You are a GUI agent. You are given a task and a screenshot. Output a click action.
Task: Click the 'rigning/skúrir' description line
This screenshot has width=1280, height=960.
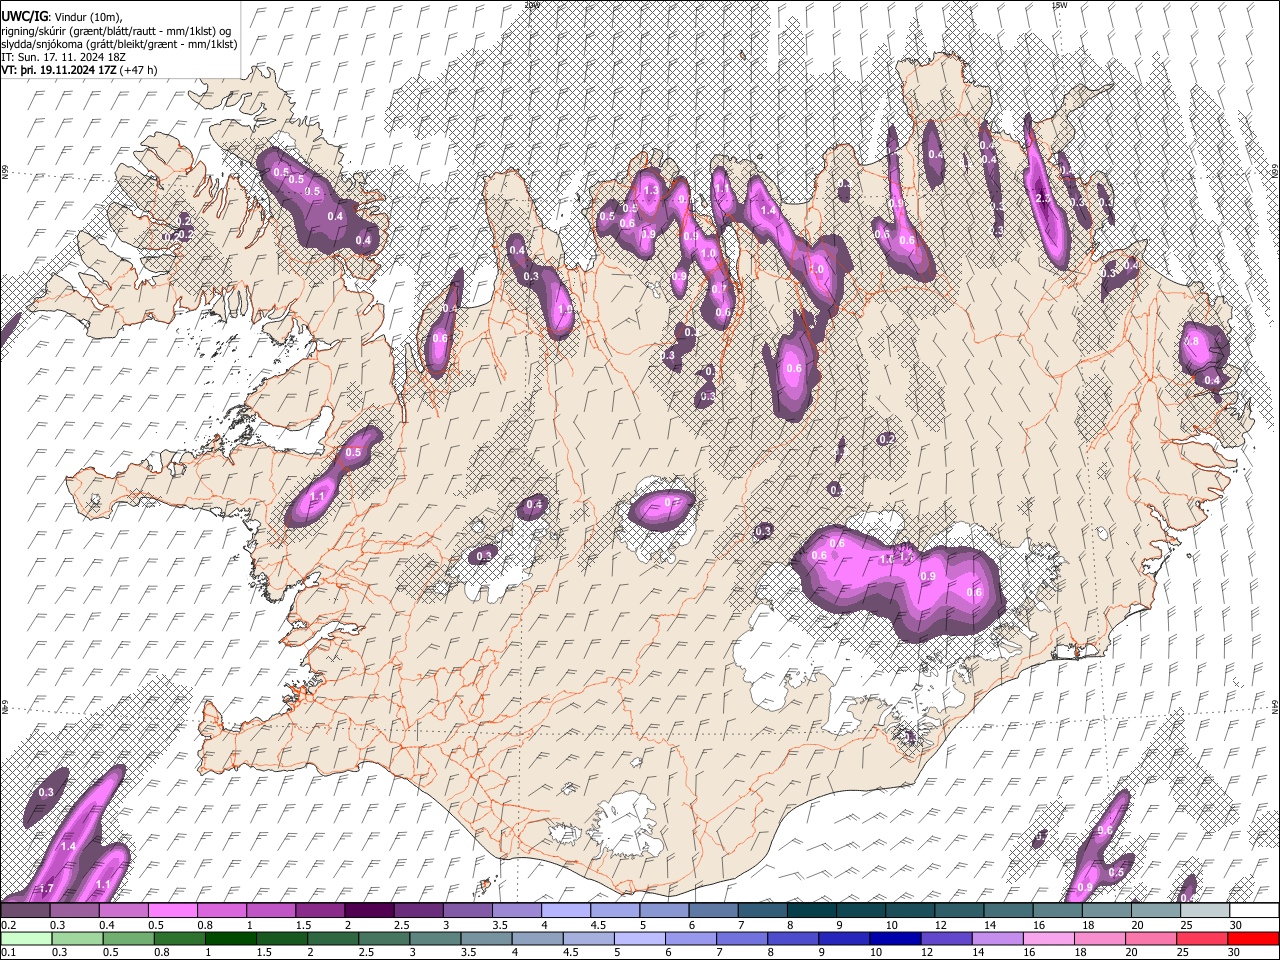117,31
